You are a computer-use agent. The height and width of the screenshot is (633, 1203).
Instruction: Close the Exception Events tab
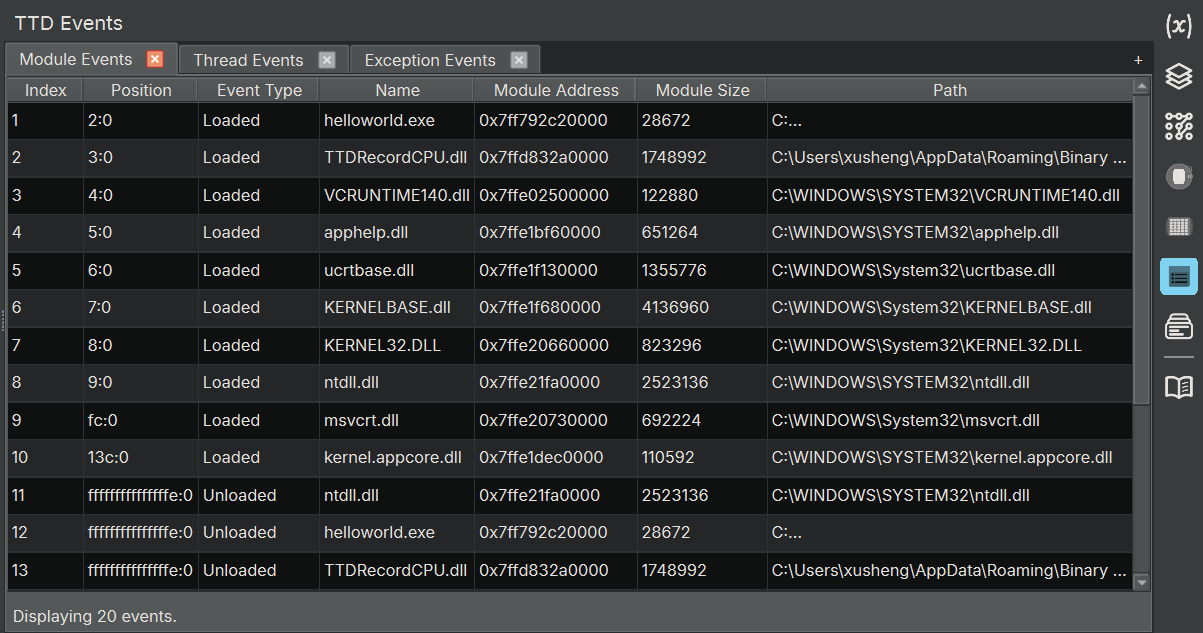518,60
